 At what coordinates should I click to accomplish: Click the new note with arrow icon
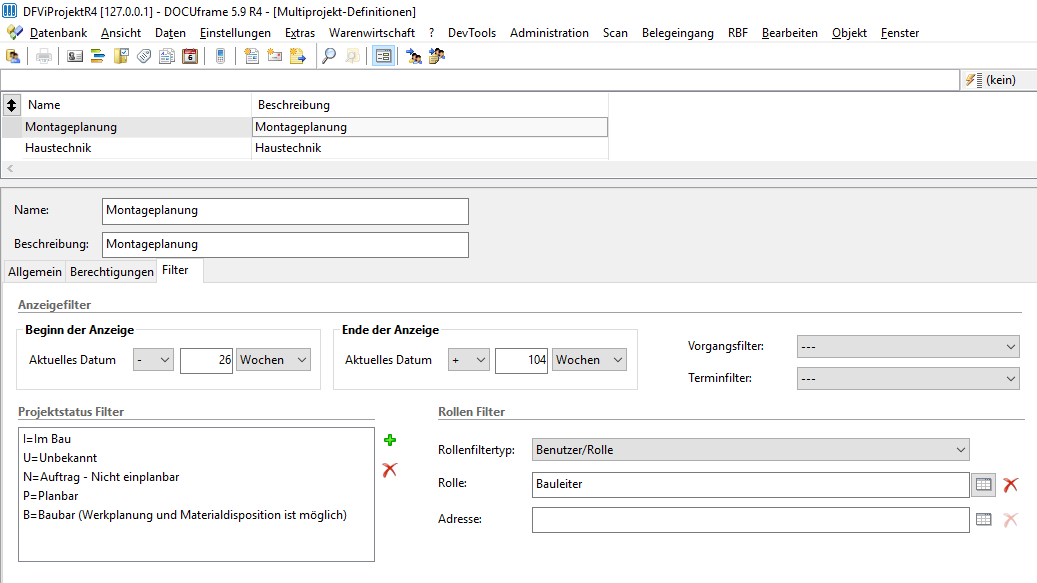298,56
